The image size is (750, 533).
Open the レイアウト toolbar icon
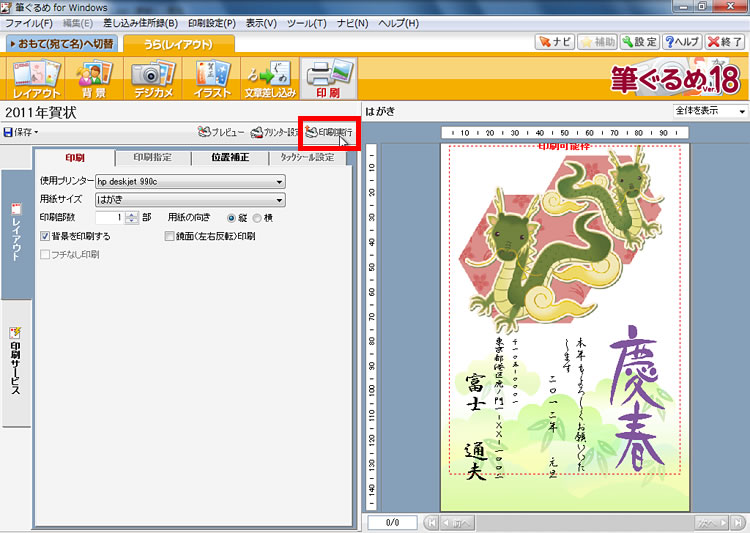click(36, 78)
